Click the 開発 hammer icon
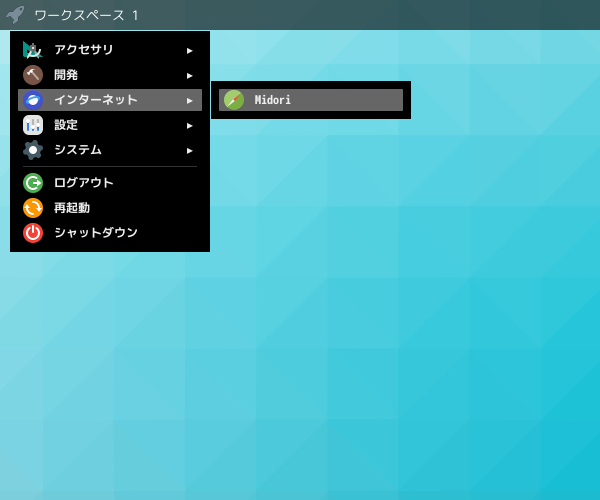600x500 pixels. click(x=33, y=75)
